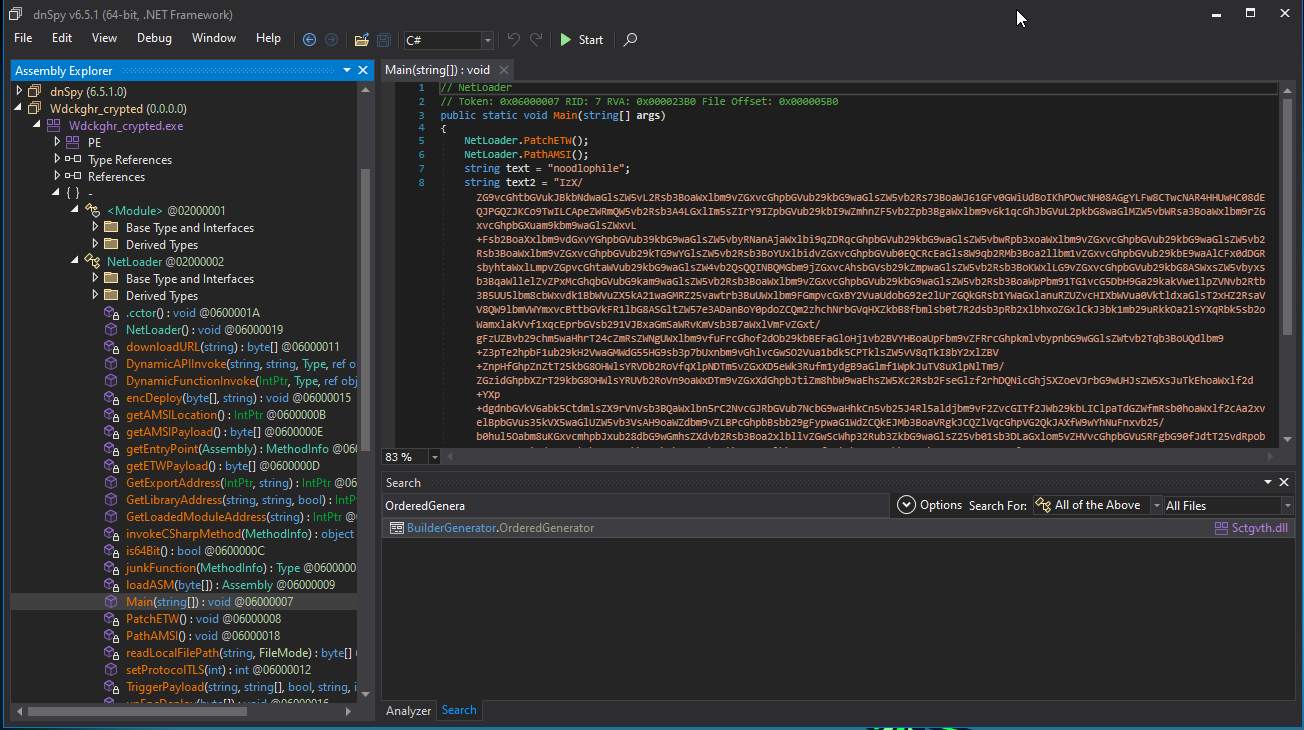Image resolution: width=1304 pixels, height=730 pixels.
Task: Close the Assembly Explorer panel
Action: pyautogui.click(x=363, y=70)
